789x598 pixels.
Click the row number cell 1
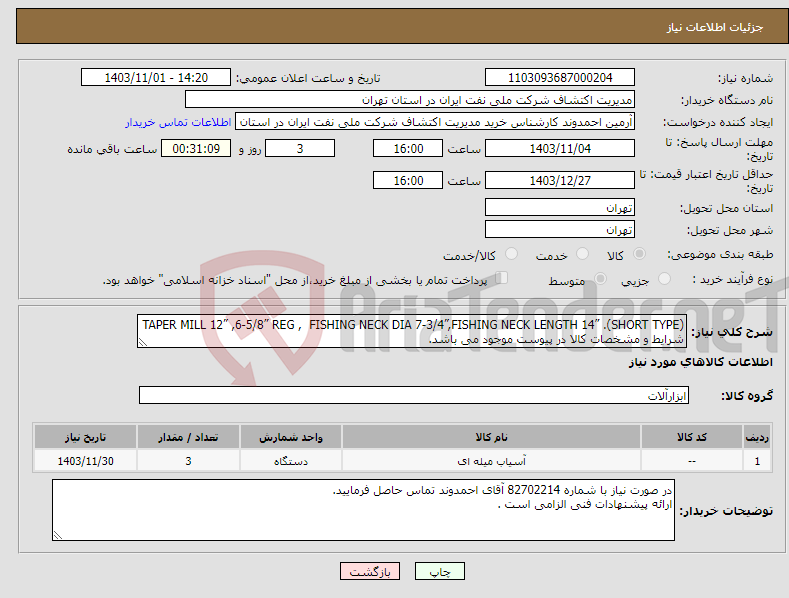coord(757,461)
